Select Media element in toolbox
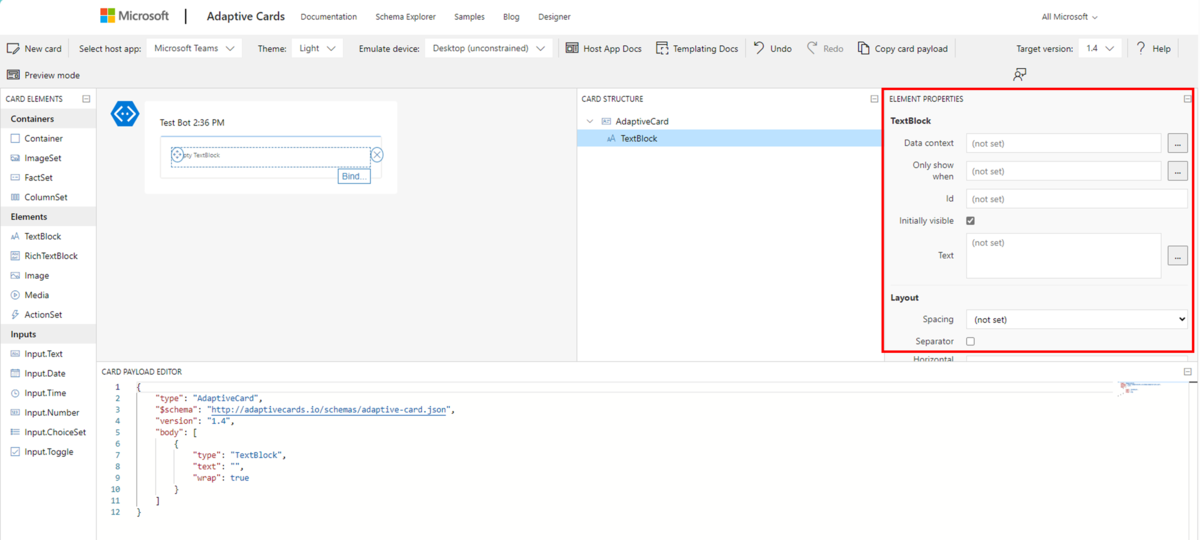The height and width of the screenshot is (540, 1200). tap(48, 295)
